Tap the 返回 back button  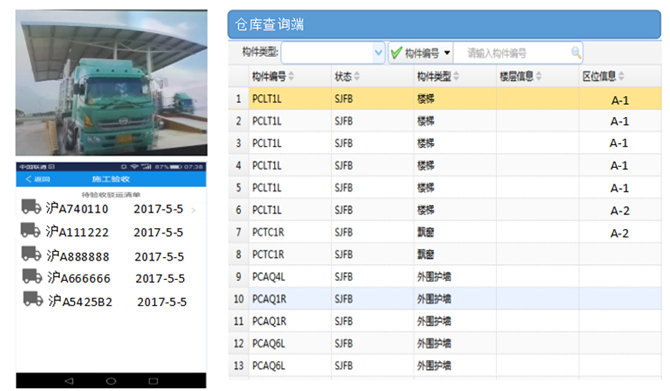(38, 179)
